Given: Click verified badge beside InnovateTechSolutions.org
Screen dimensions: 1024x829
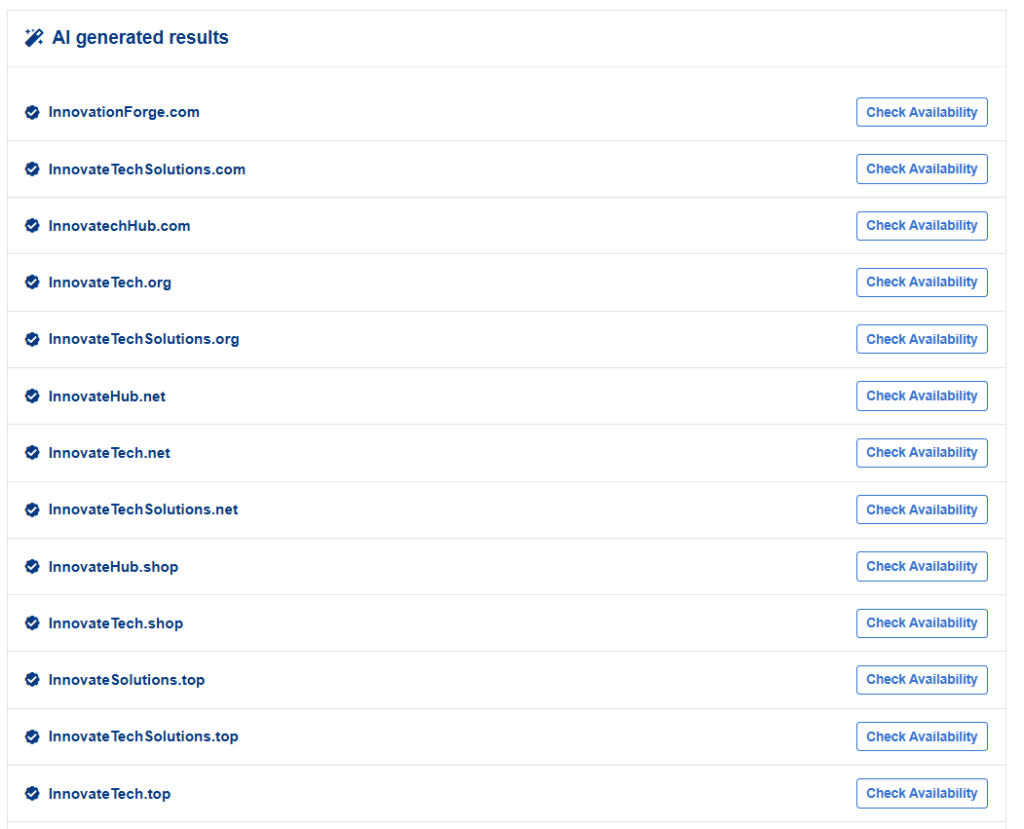Looking at the screenshot, I should tap(32, 339).
